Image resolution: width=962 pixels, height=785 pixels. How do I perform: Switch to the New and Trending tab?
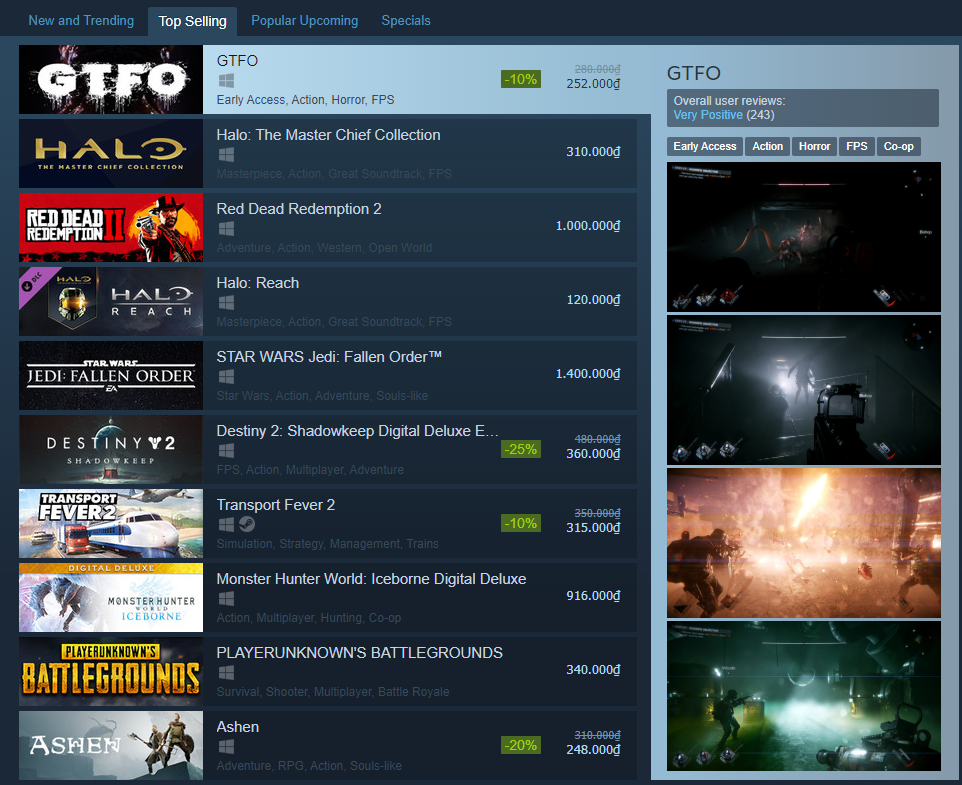coord(81,20)
